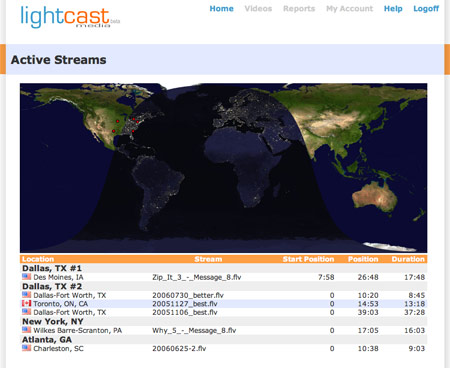The image size is (450, 368).
Task: Select the Dallas, TX #1 group row
Action: pyautogui.click(x=223, y=268)
